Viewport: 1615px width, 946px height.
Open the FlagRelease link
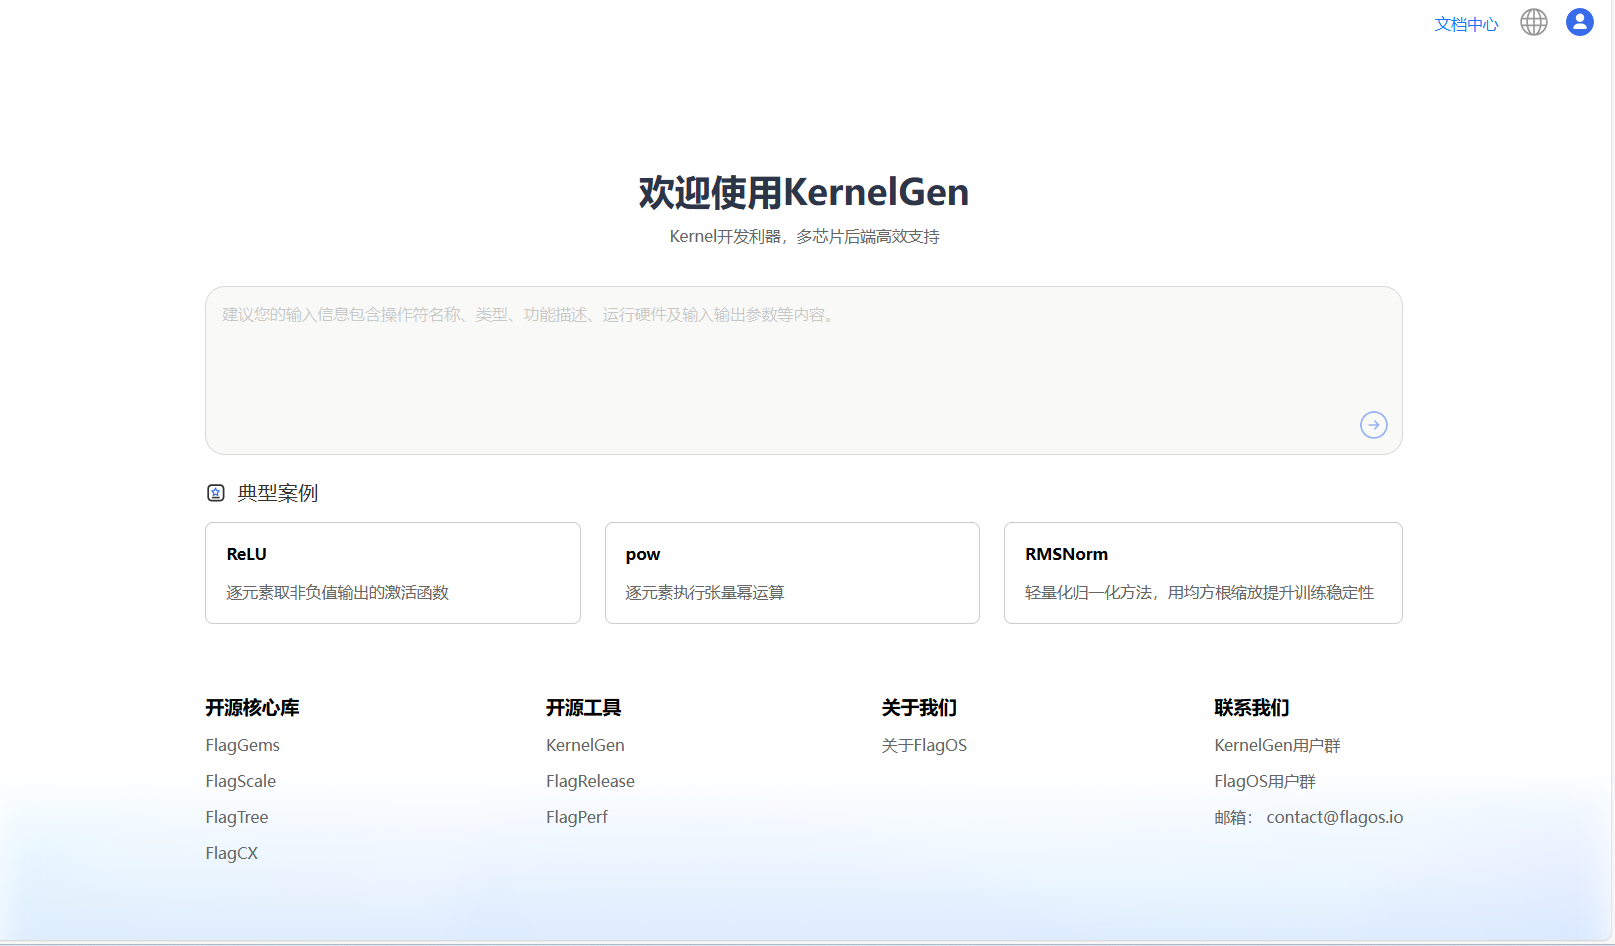click(x=590, y=781)
